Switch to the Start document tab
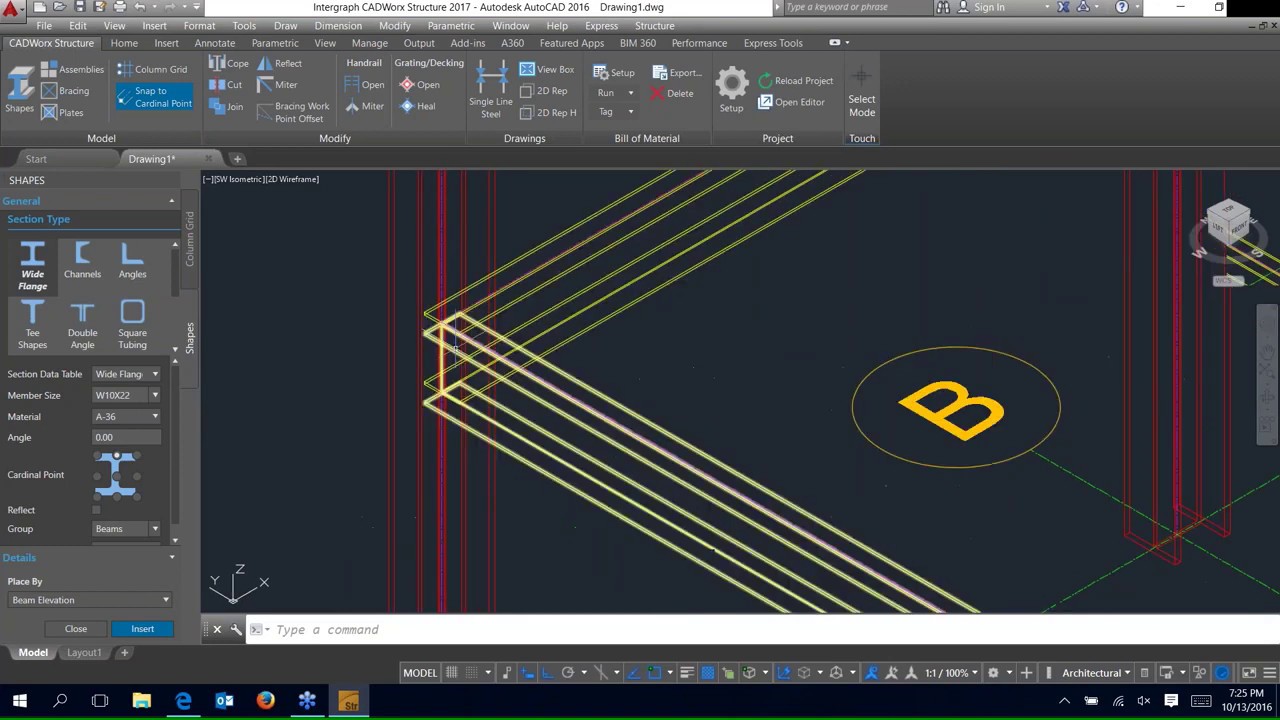The width and height of the screenshot is (1280, 720). pyautogui.click(x=36, y=159)
